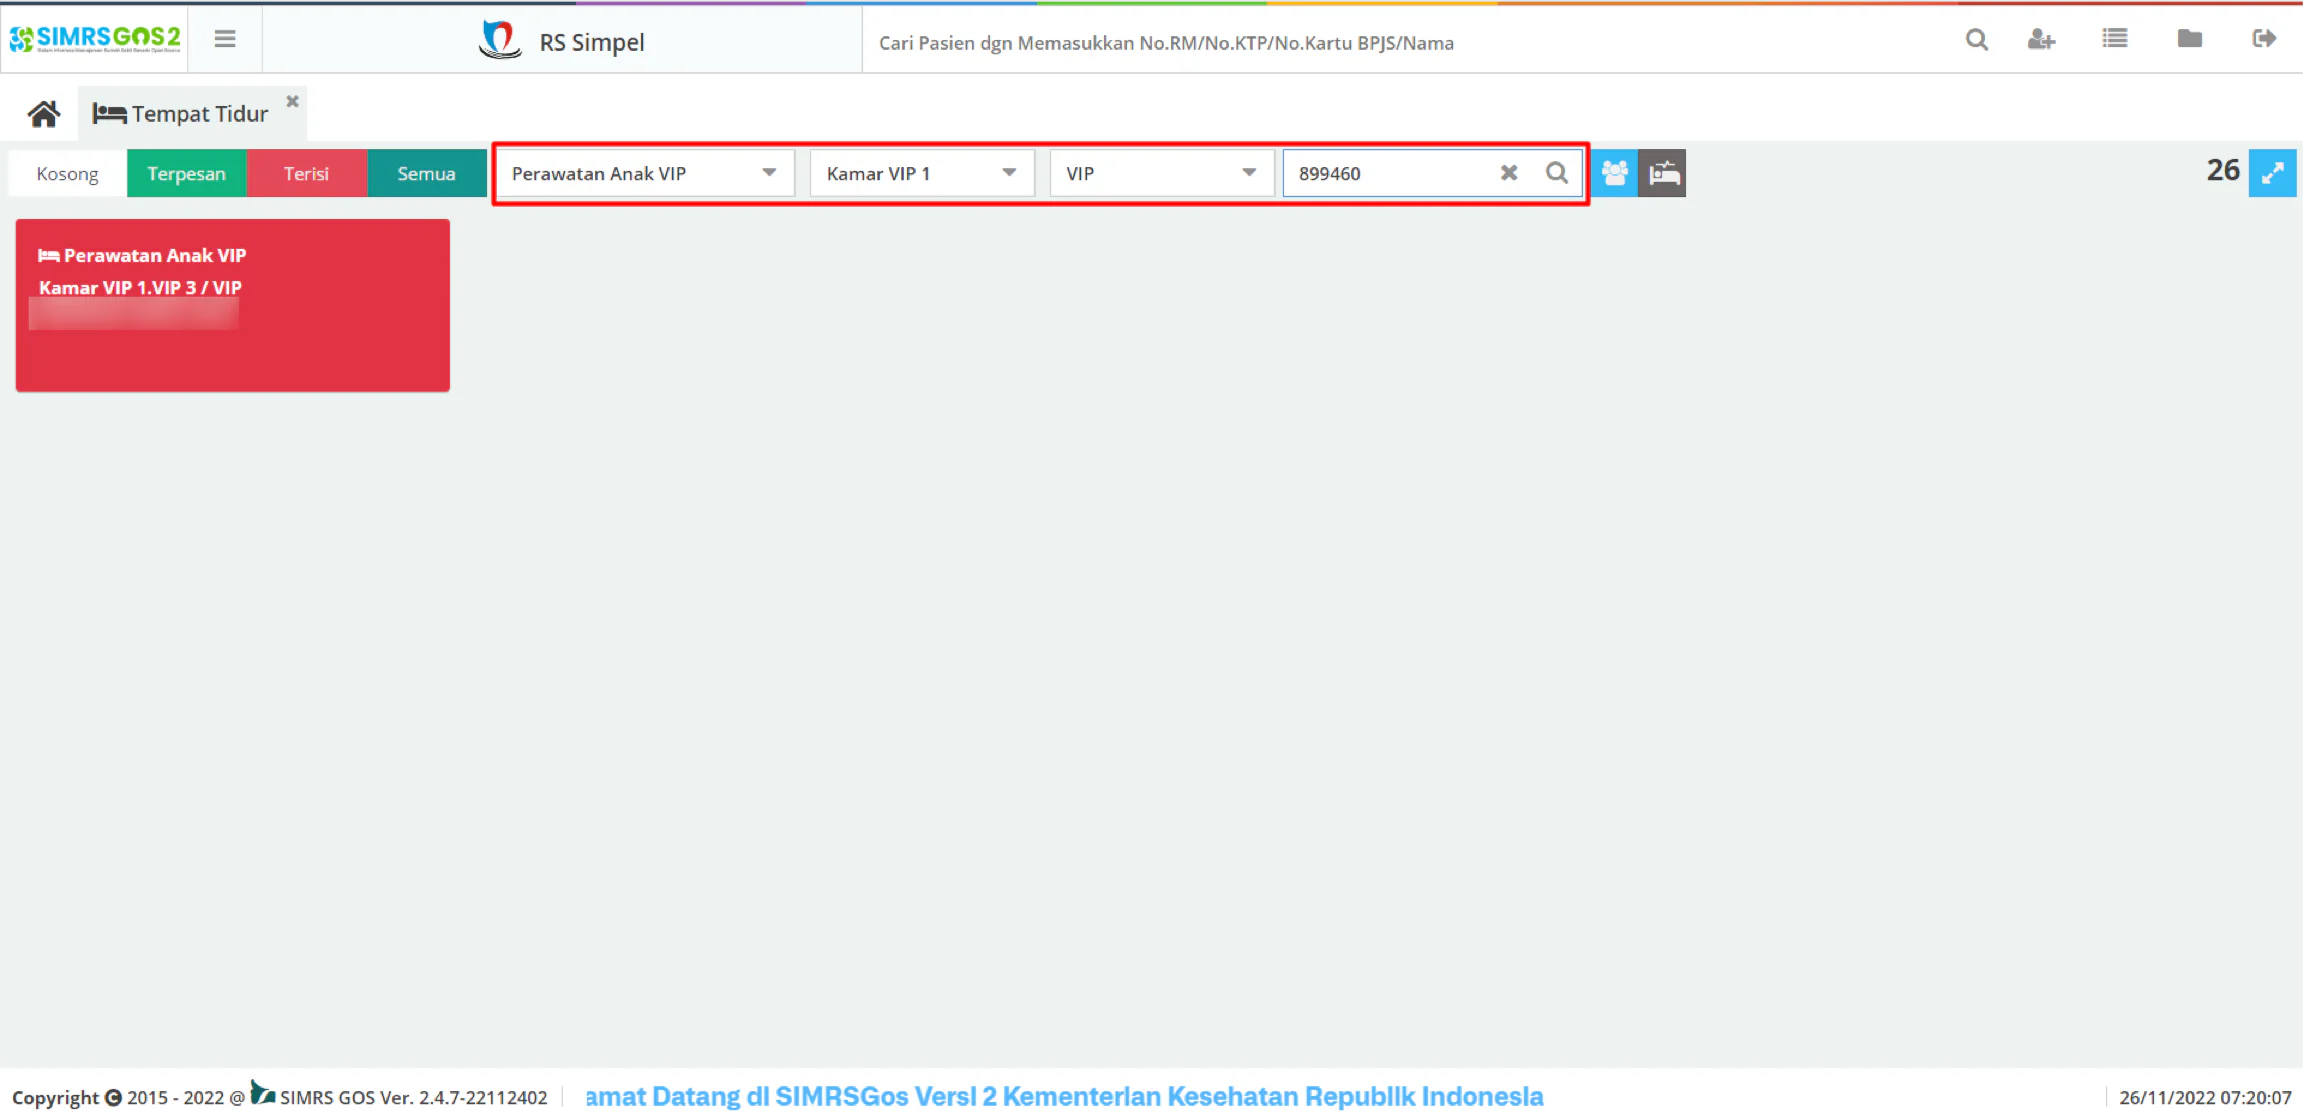Filter beds by Terisi status
The width and height of the screenshot is (2303, 1114).
click(306, 173)
